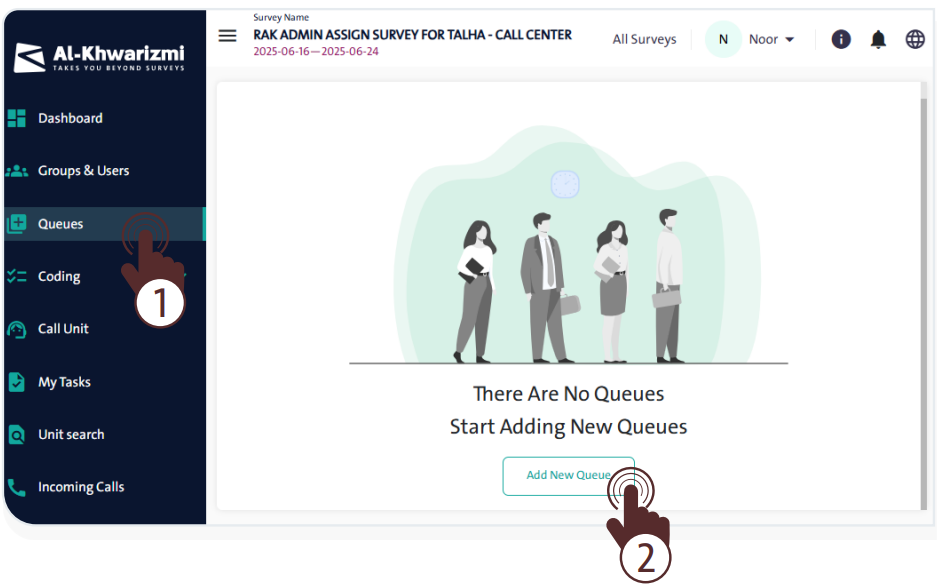This screenshot has width=943, height=588.
Task: Toggle the hamburger menu to collapse the sidebar
Action: (x=228, y=36)
